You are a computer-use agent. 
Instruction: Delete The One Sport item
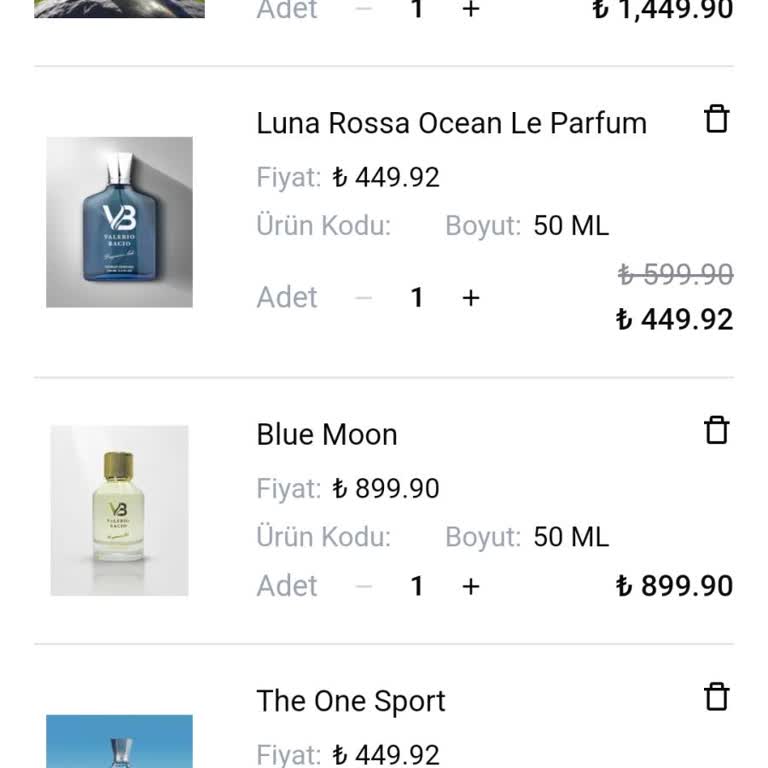[x=717, y=697]
